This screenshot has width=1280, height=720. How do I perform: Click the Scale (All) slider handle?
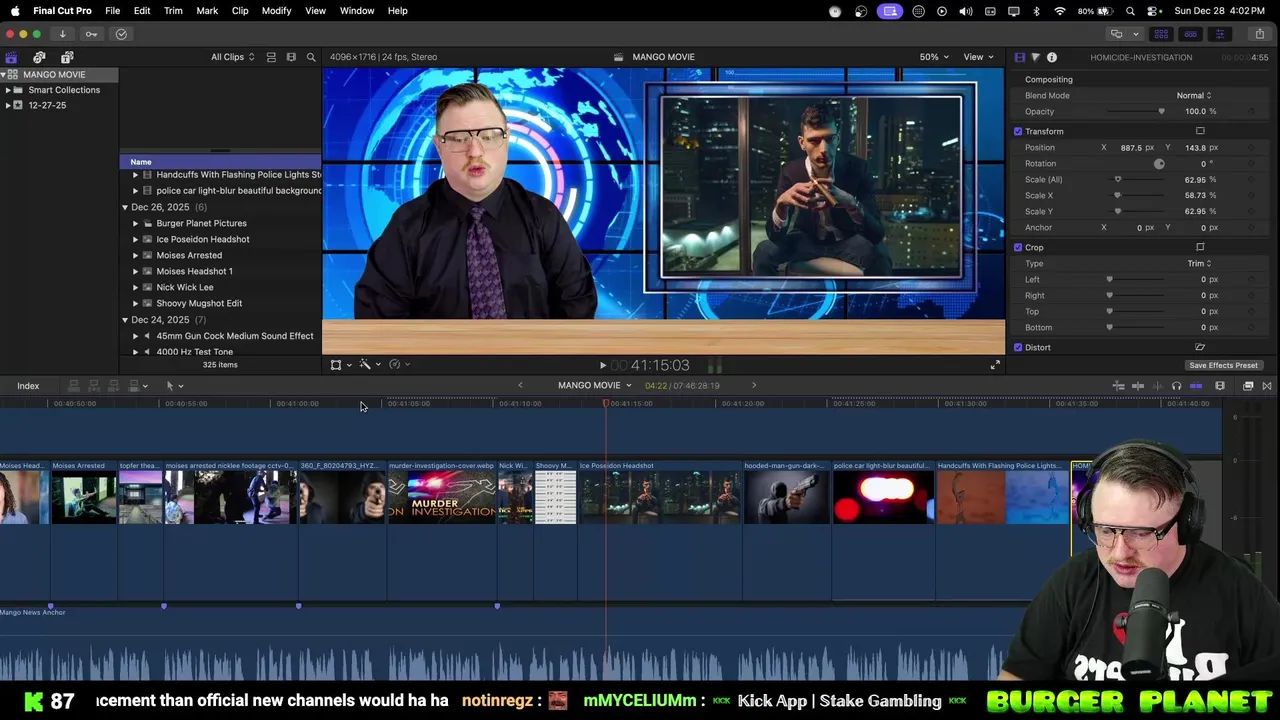click(1118, 179)
